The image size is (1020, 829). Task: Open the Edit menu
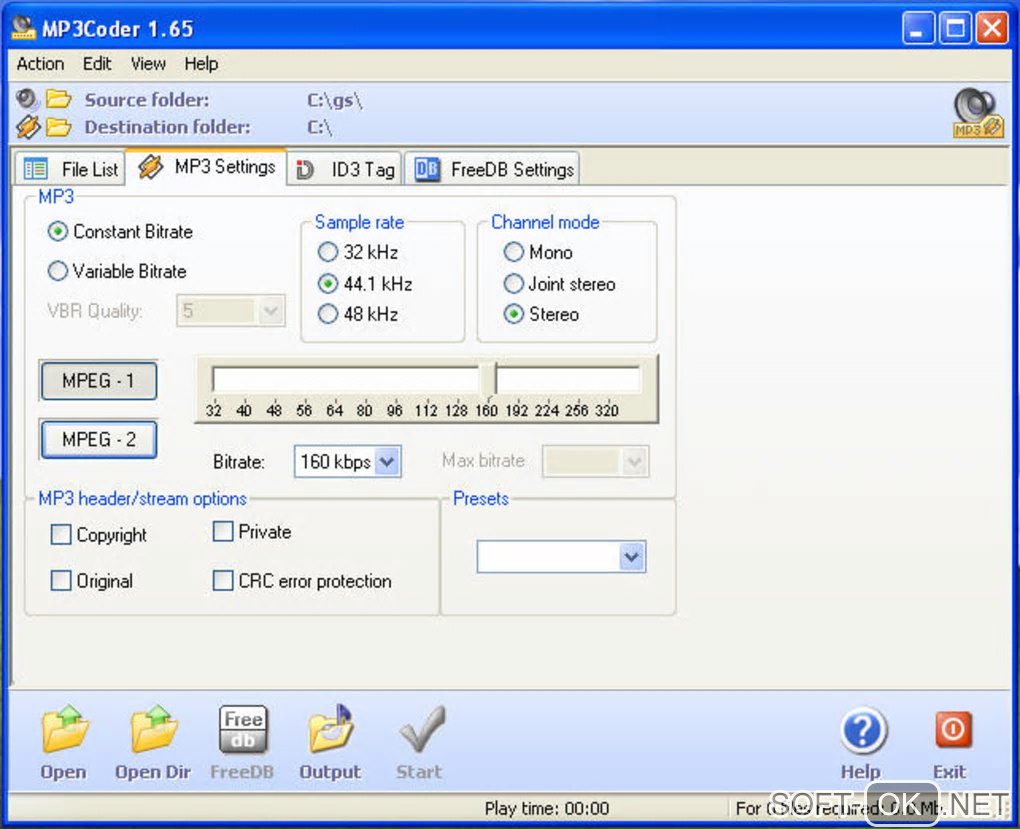click(x=97, y=64)
